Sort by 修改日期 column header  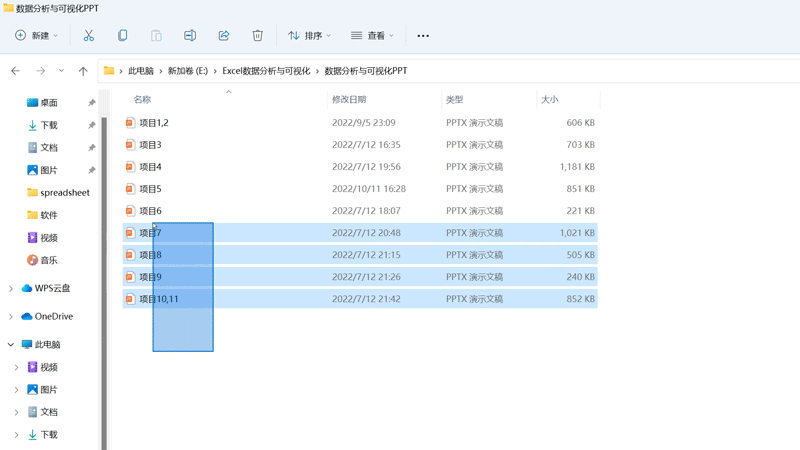click(x=349, y=99)
